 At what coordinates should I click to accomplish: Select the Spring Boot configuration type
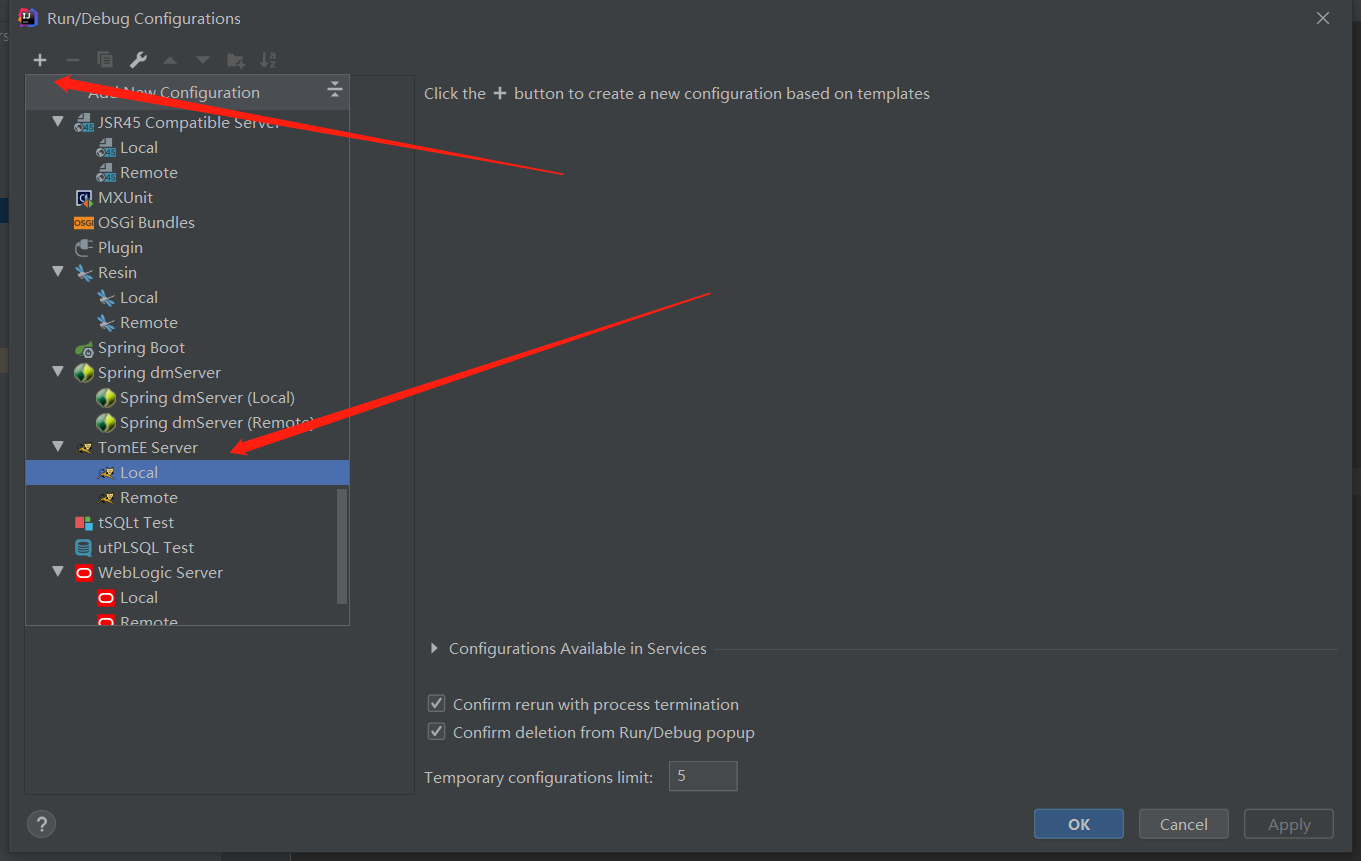click(x=188, y=348)
